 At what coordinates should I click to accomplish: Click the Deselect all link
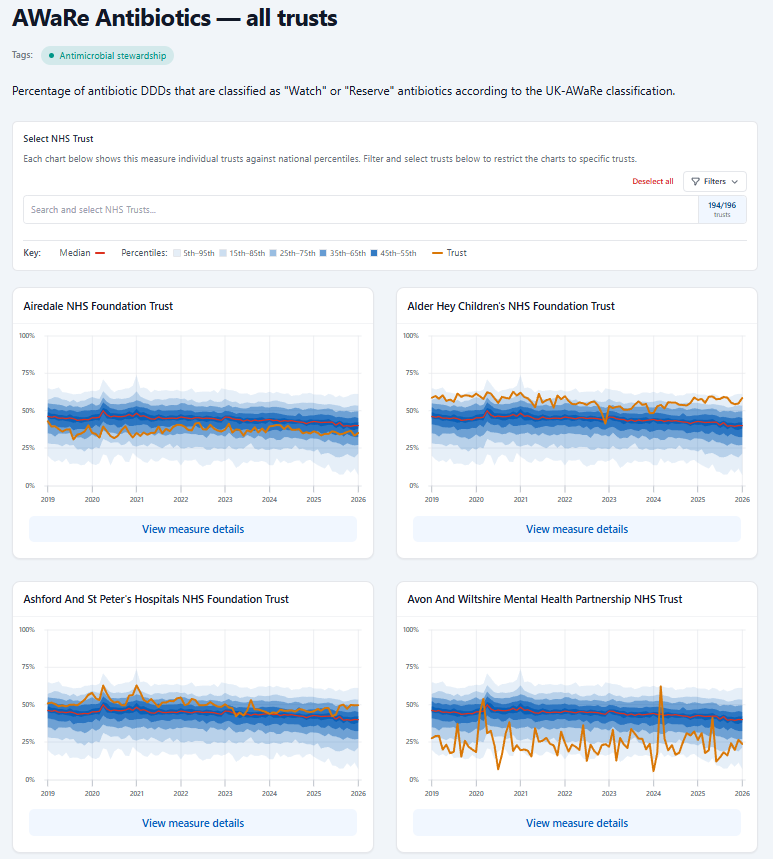652,182
